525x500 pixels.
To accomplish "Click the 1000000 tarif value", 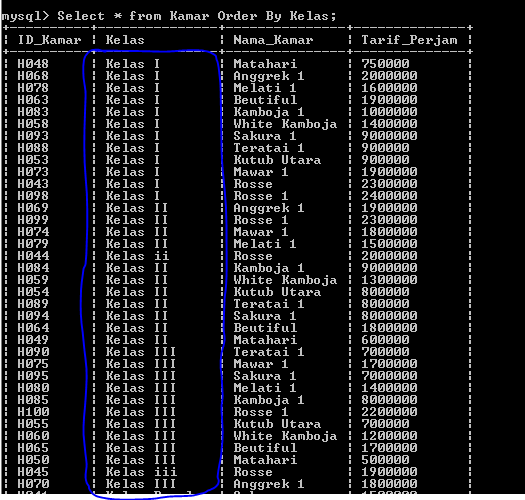I will (x=389, y=112).
